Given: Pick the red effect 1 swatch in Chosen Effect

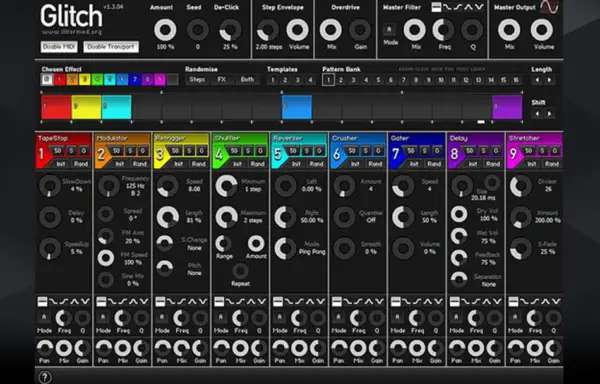Looking at the screenshot, I should coord(59,80).
